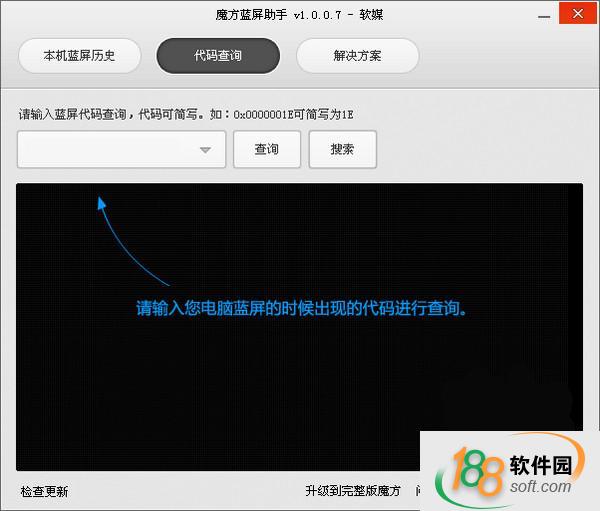Click the empty black results area
This screenshot has width=600, height=511.
coord(300,400)
